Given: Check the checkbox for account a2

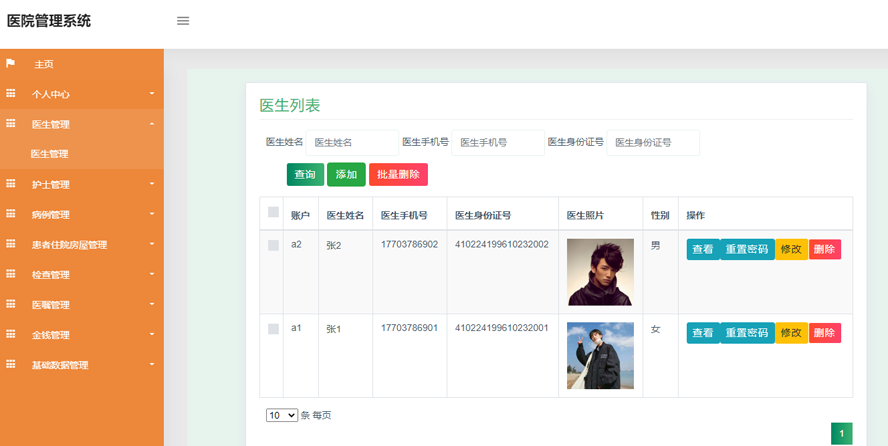Looking at the screenshot, I should pyautogui.click(x=273, y=245).
